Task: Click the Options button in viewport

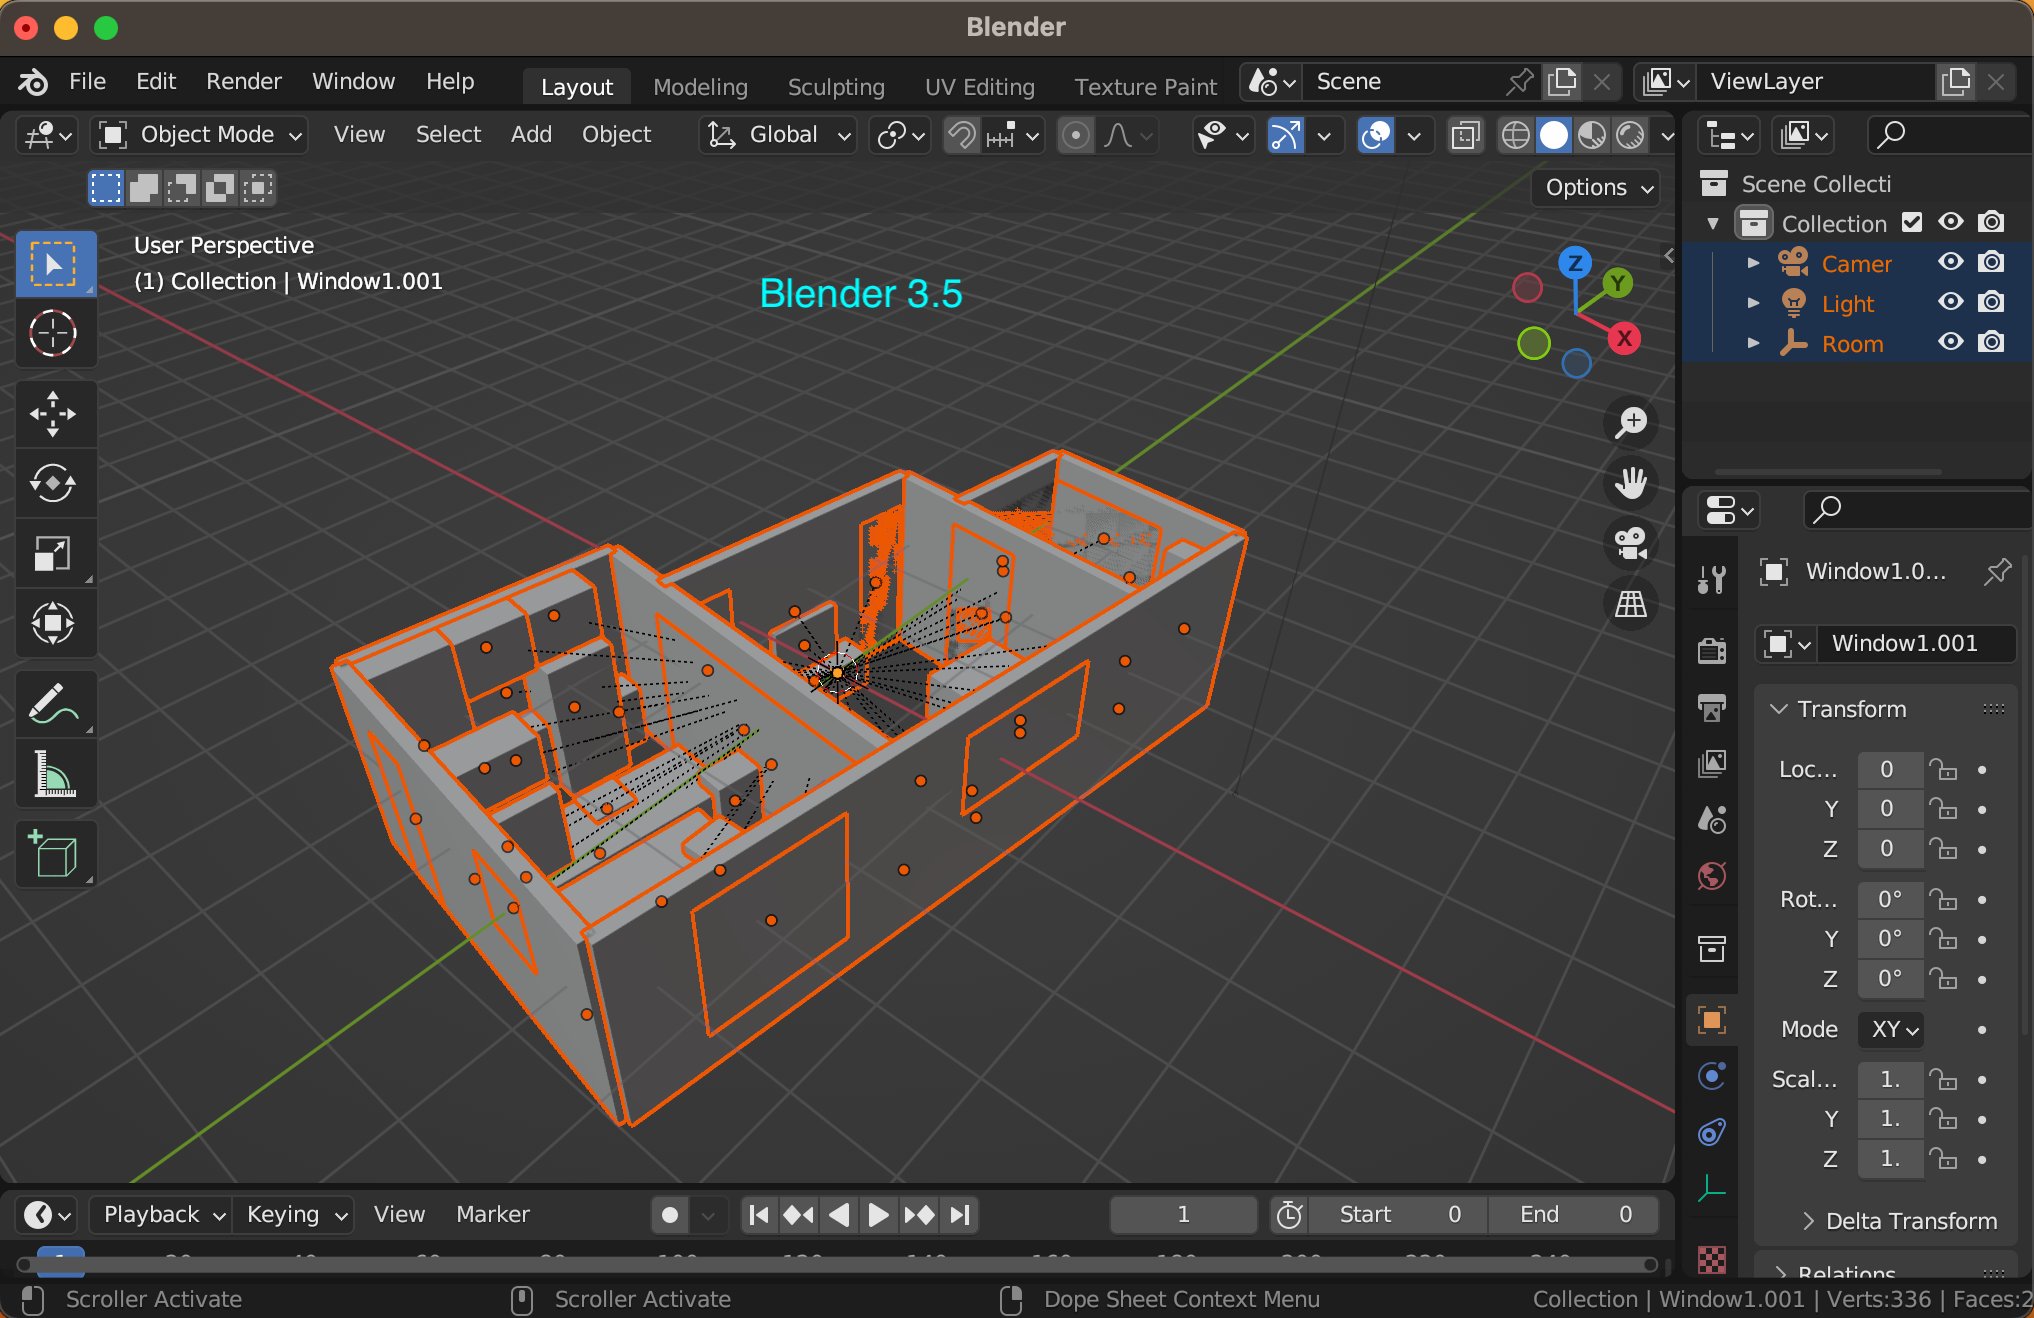Action: tap(1597, 187)
